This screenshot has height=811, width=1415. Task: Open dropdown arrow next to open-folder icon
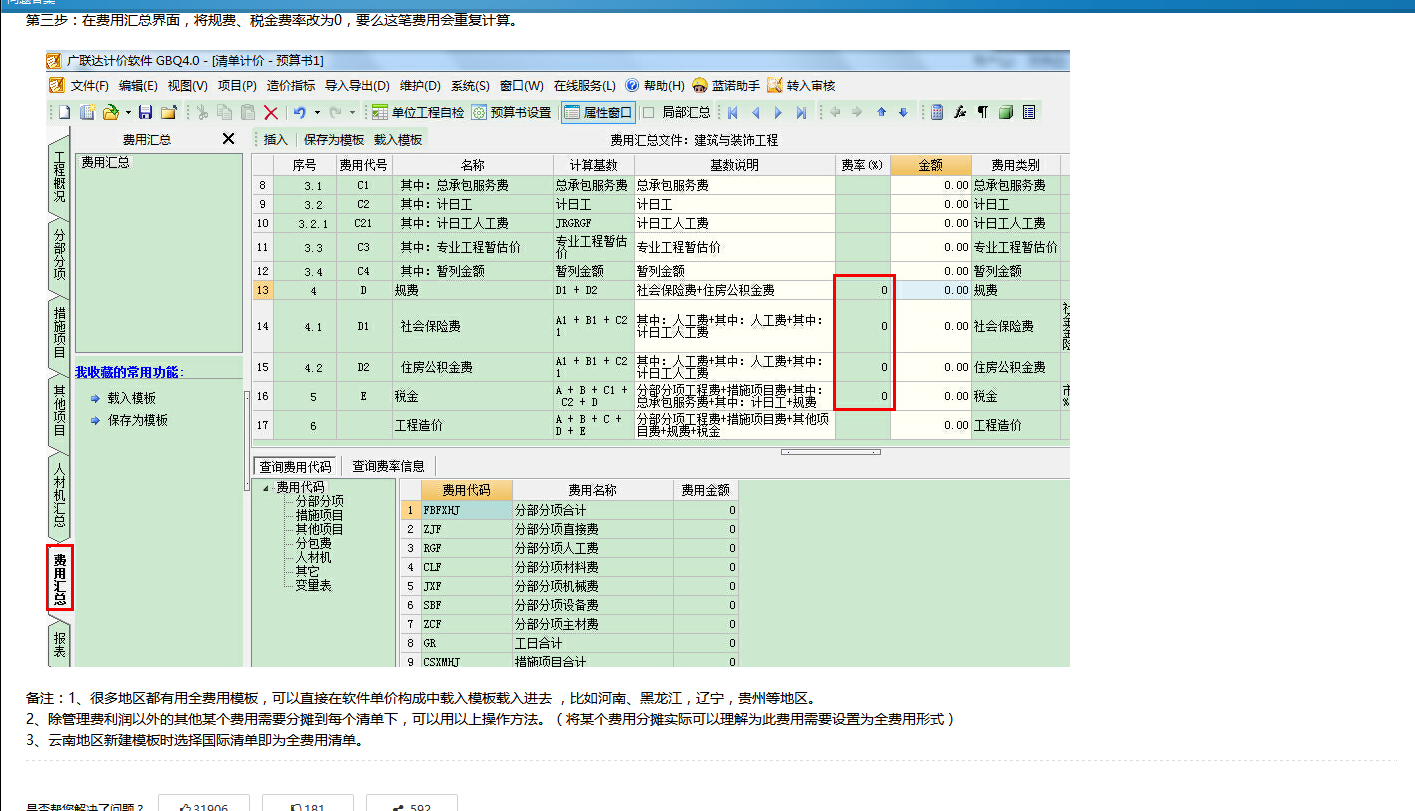point(128,112)
